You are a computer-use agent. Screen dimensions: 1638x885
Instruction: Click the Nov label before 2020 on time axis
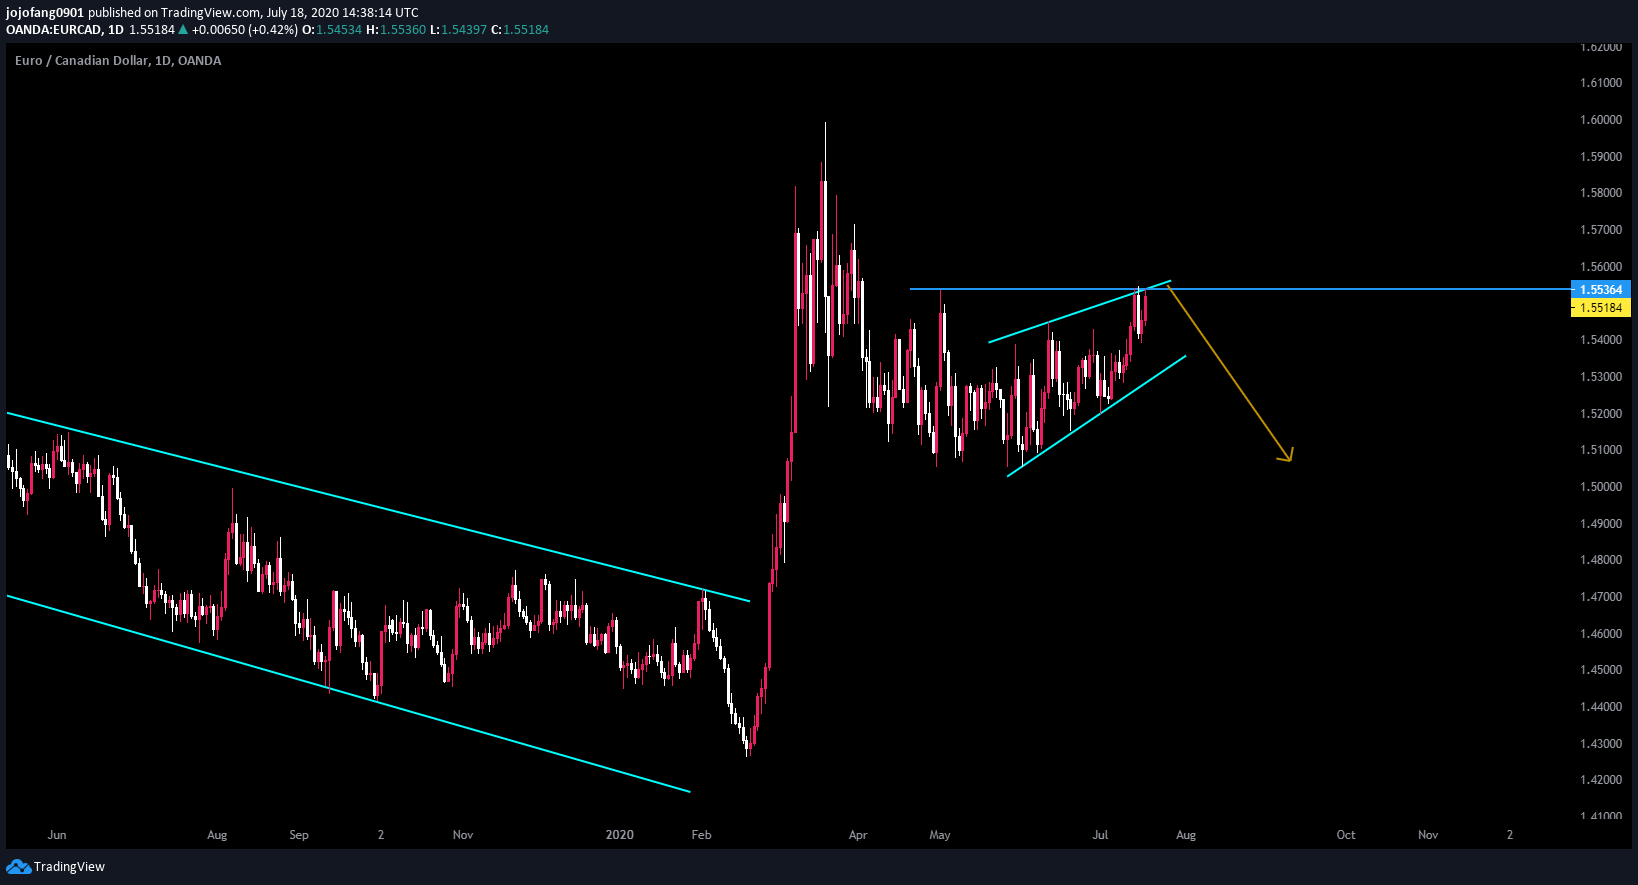coord(463,834)
